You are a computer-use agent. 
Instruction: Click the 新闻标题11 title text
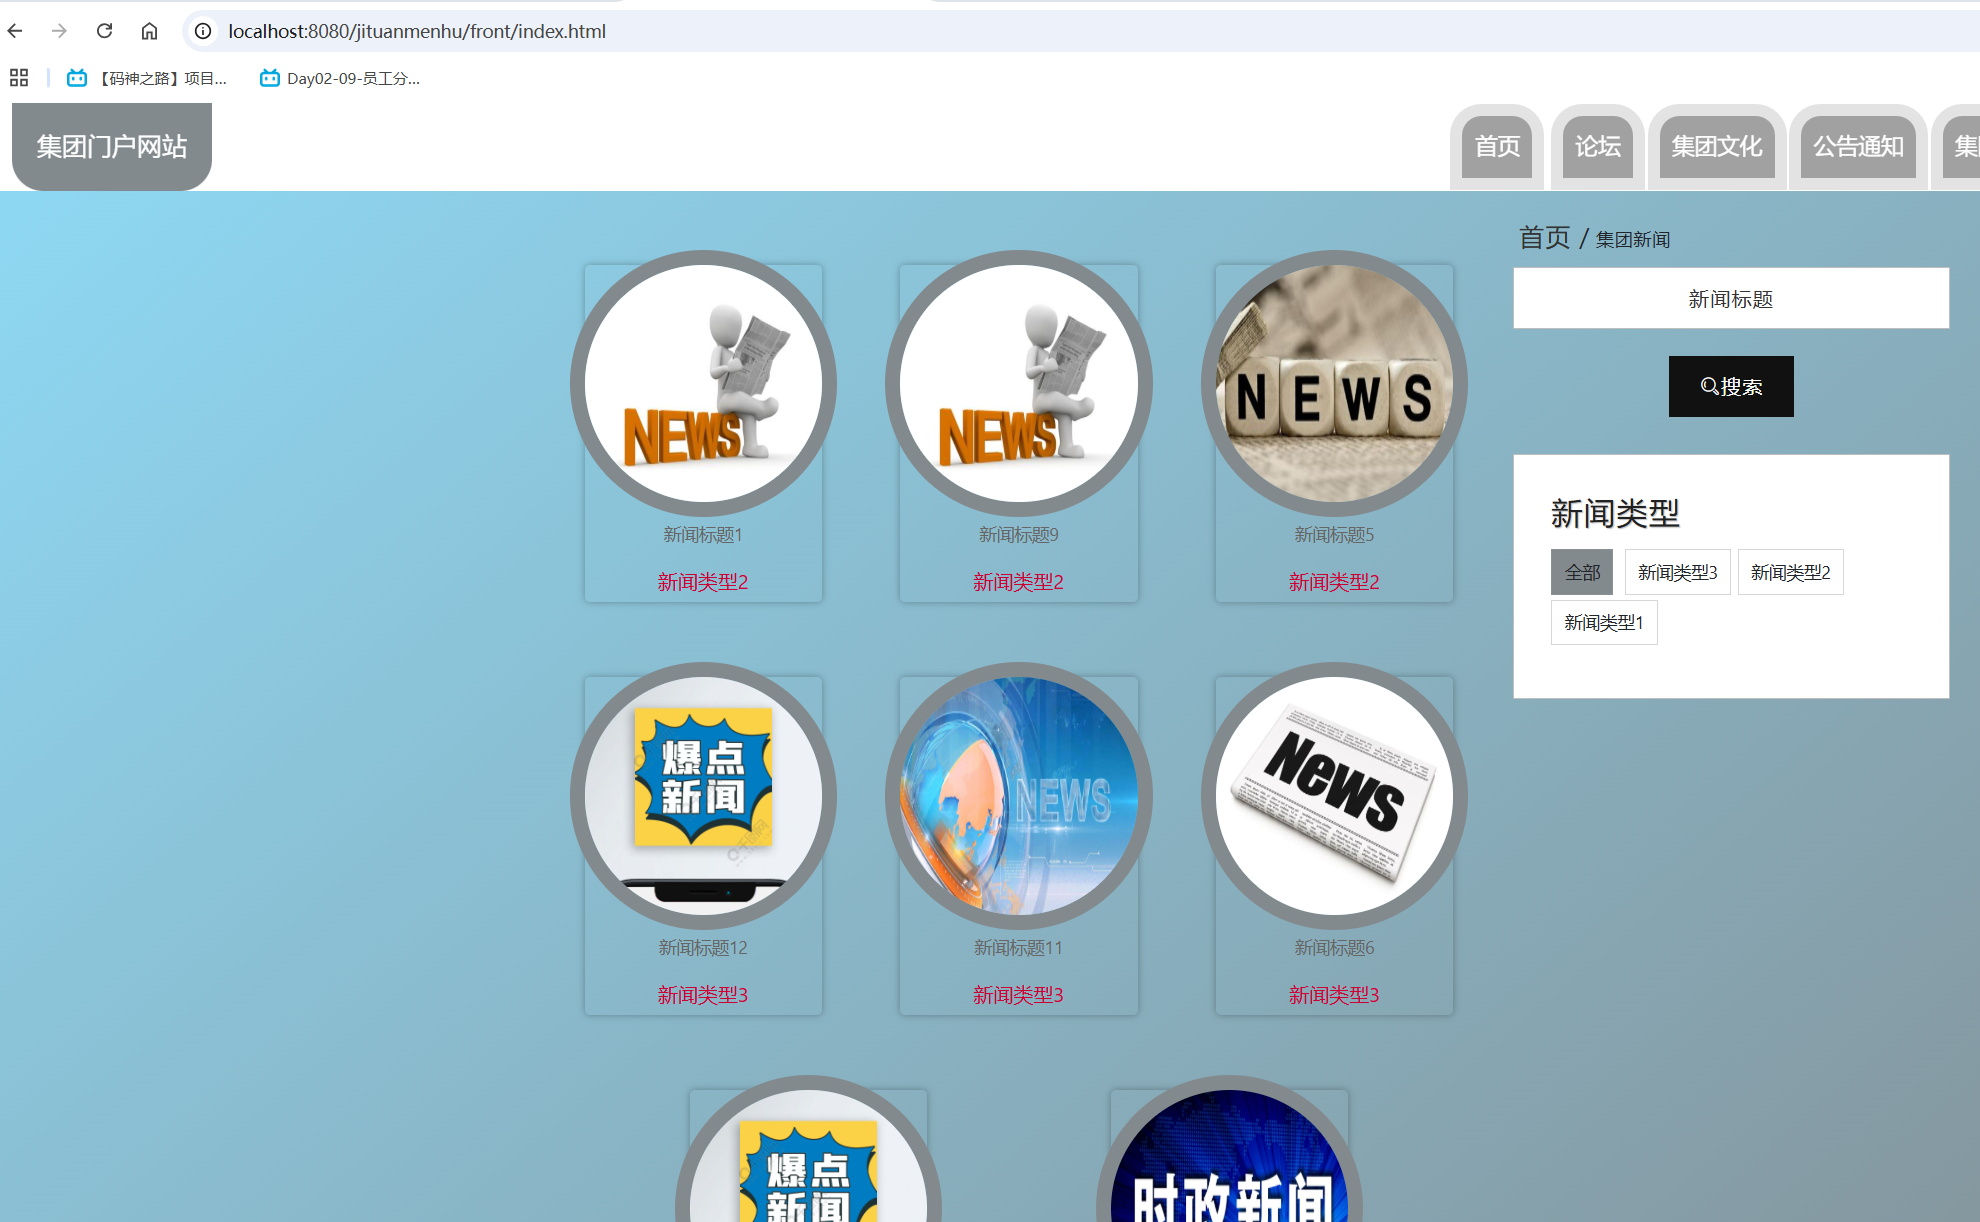pos(1018,947)
